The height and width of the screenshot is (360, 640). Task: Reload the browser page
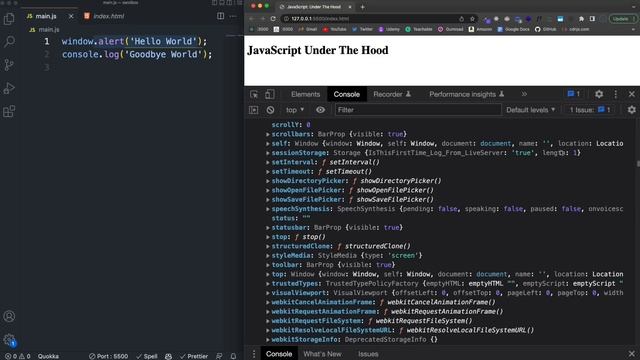(x=273, y=19)
